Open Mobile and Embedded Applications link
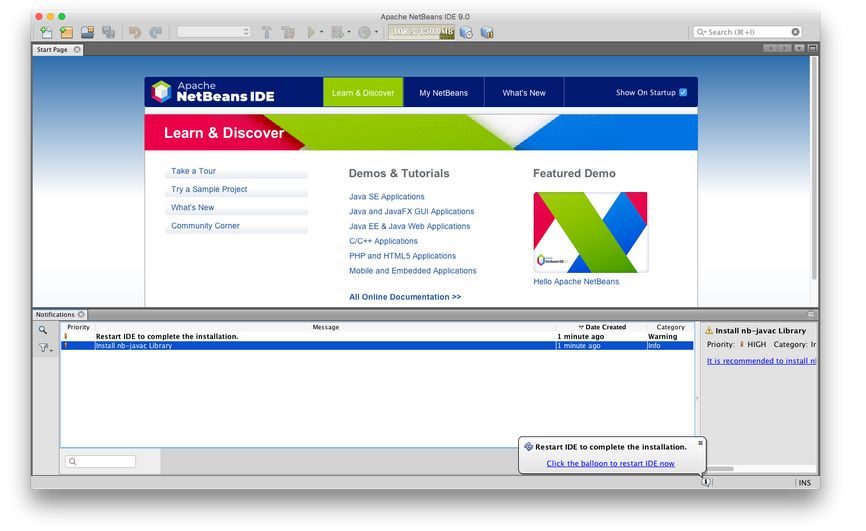The width and height of the screenshot is (866, 531). 413,271
